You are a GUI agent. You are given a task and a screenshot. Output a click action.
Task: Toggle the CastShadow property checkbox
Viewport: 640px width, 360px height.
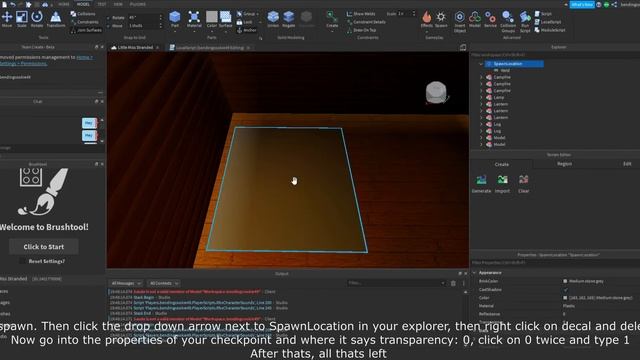(565, 289)
